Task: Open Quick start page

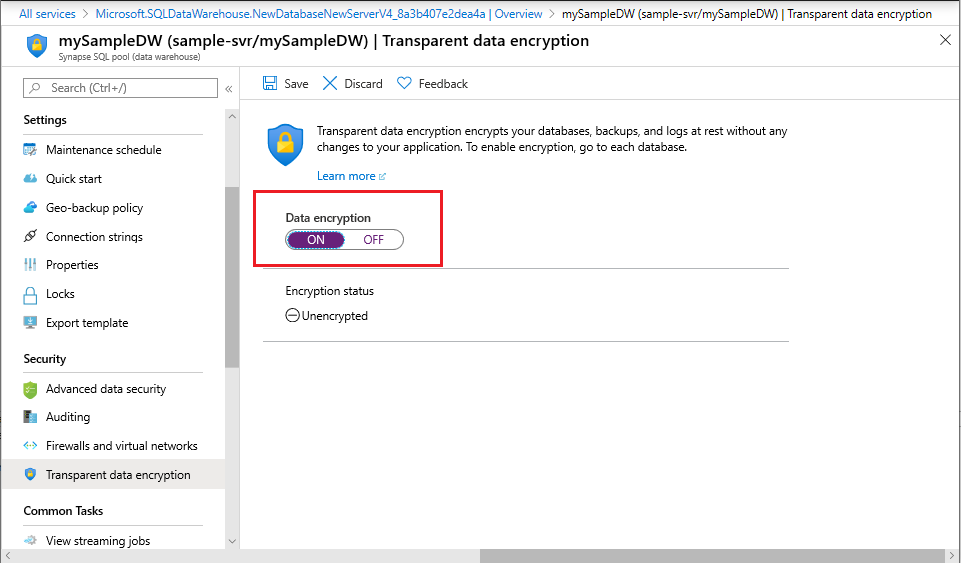Action: 74,178
